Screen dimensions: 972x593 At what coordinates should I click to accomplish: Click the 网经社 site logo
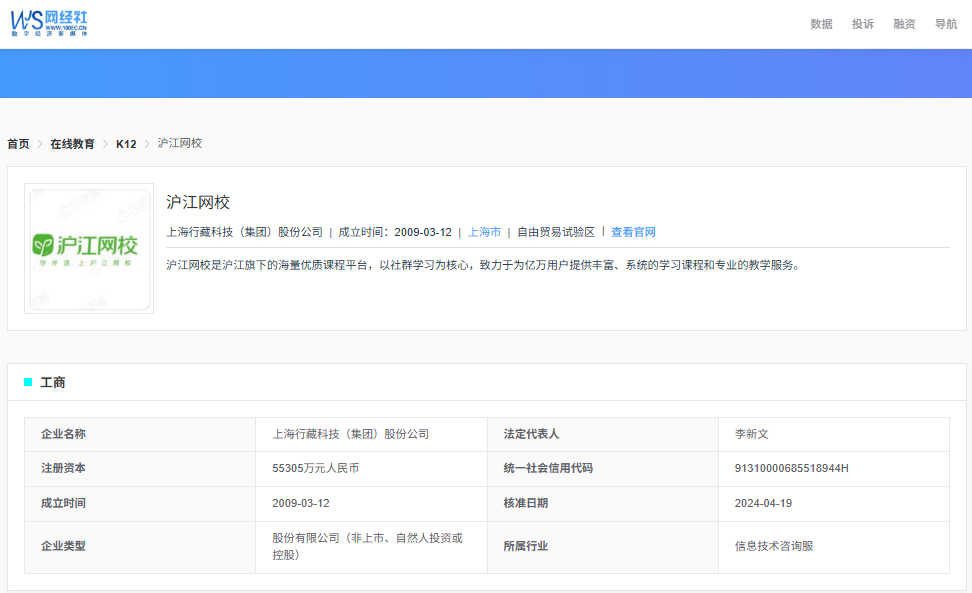tap(50, 22)
